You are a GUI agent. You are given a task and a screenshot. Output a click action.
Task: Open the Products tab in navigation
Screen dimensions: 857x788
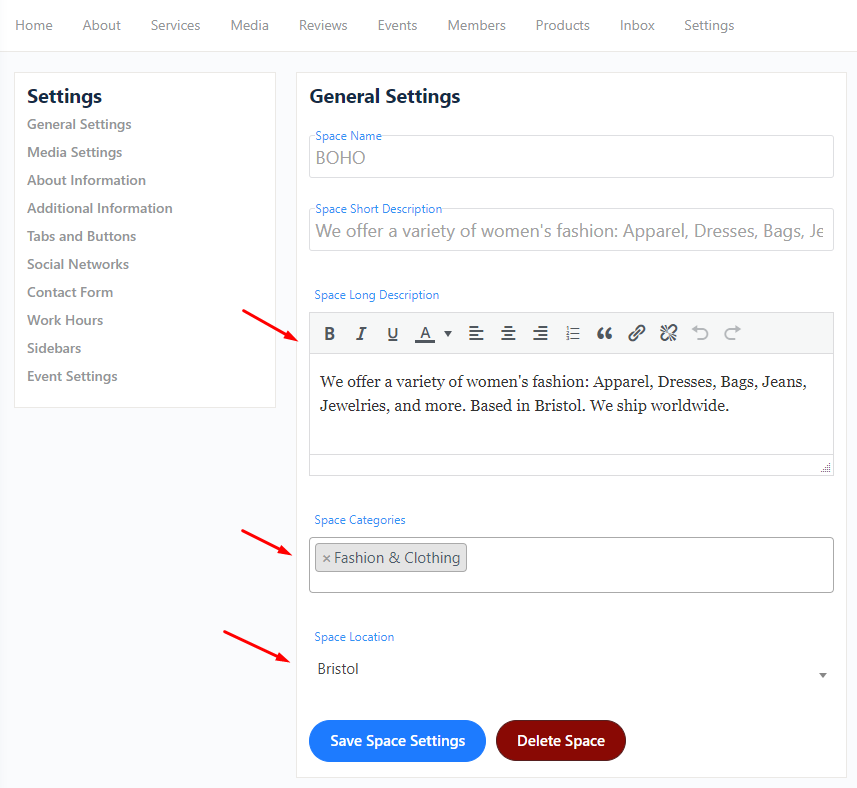point(562,25)
